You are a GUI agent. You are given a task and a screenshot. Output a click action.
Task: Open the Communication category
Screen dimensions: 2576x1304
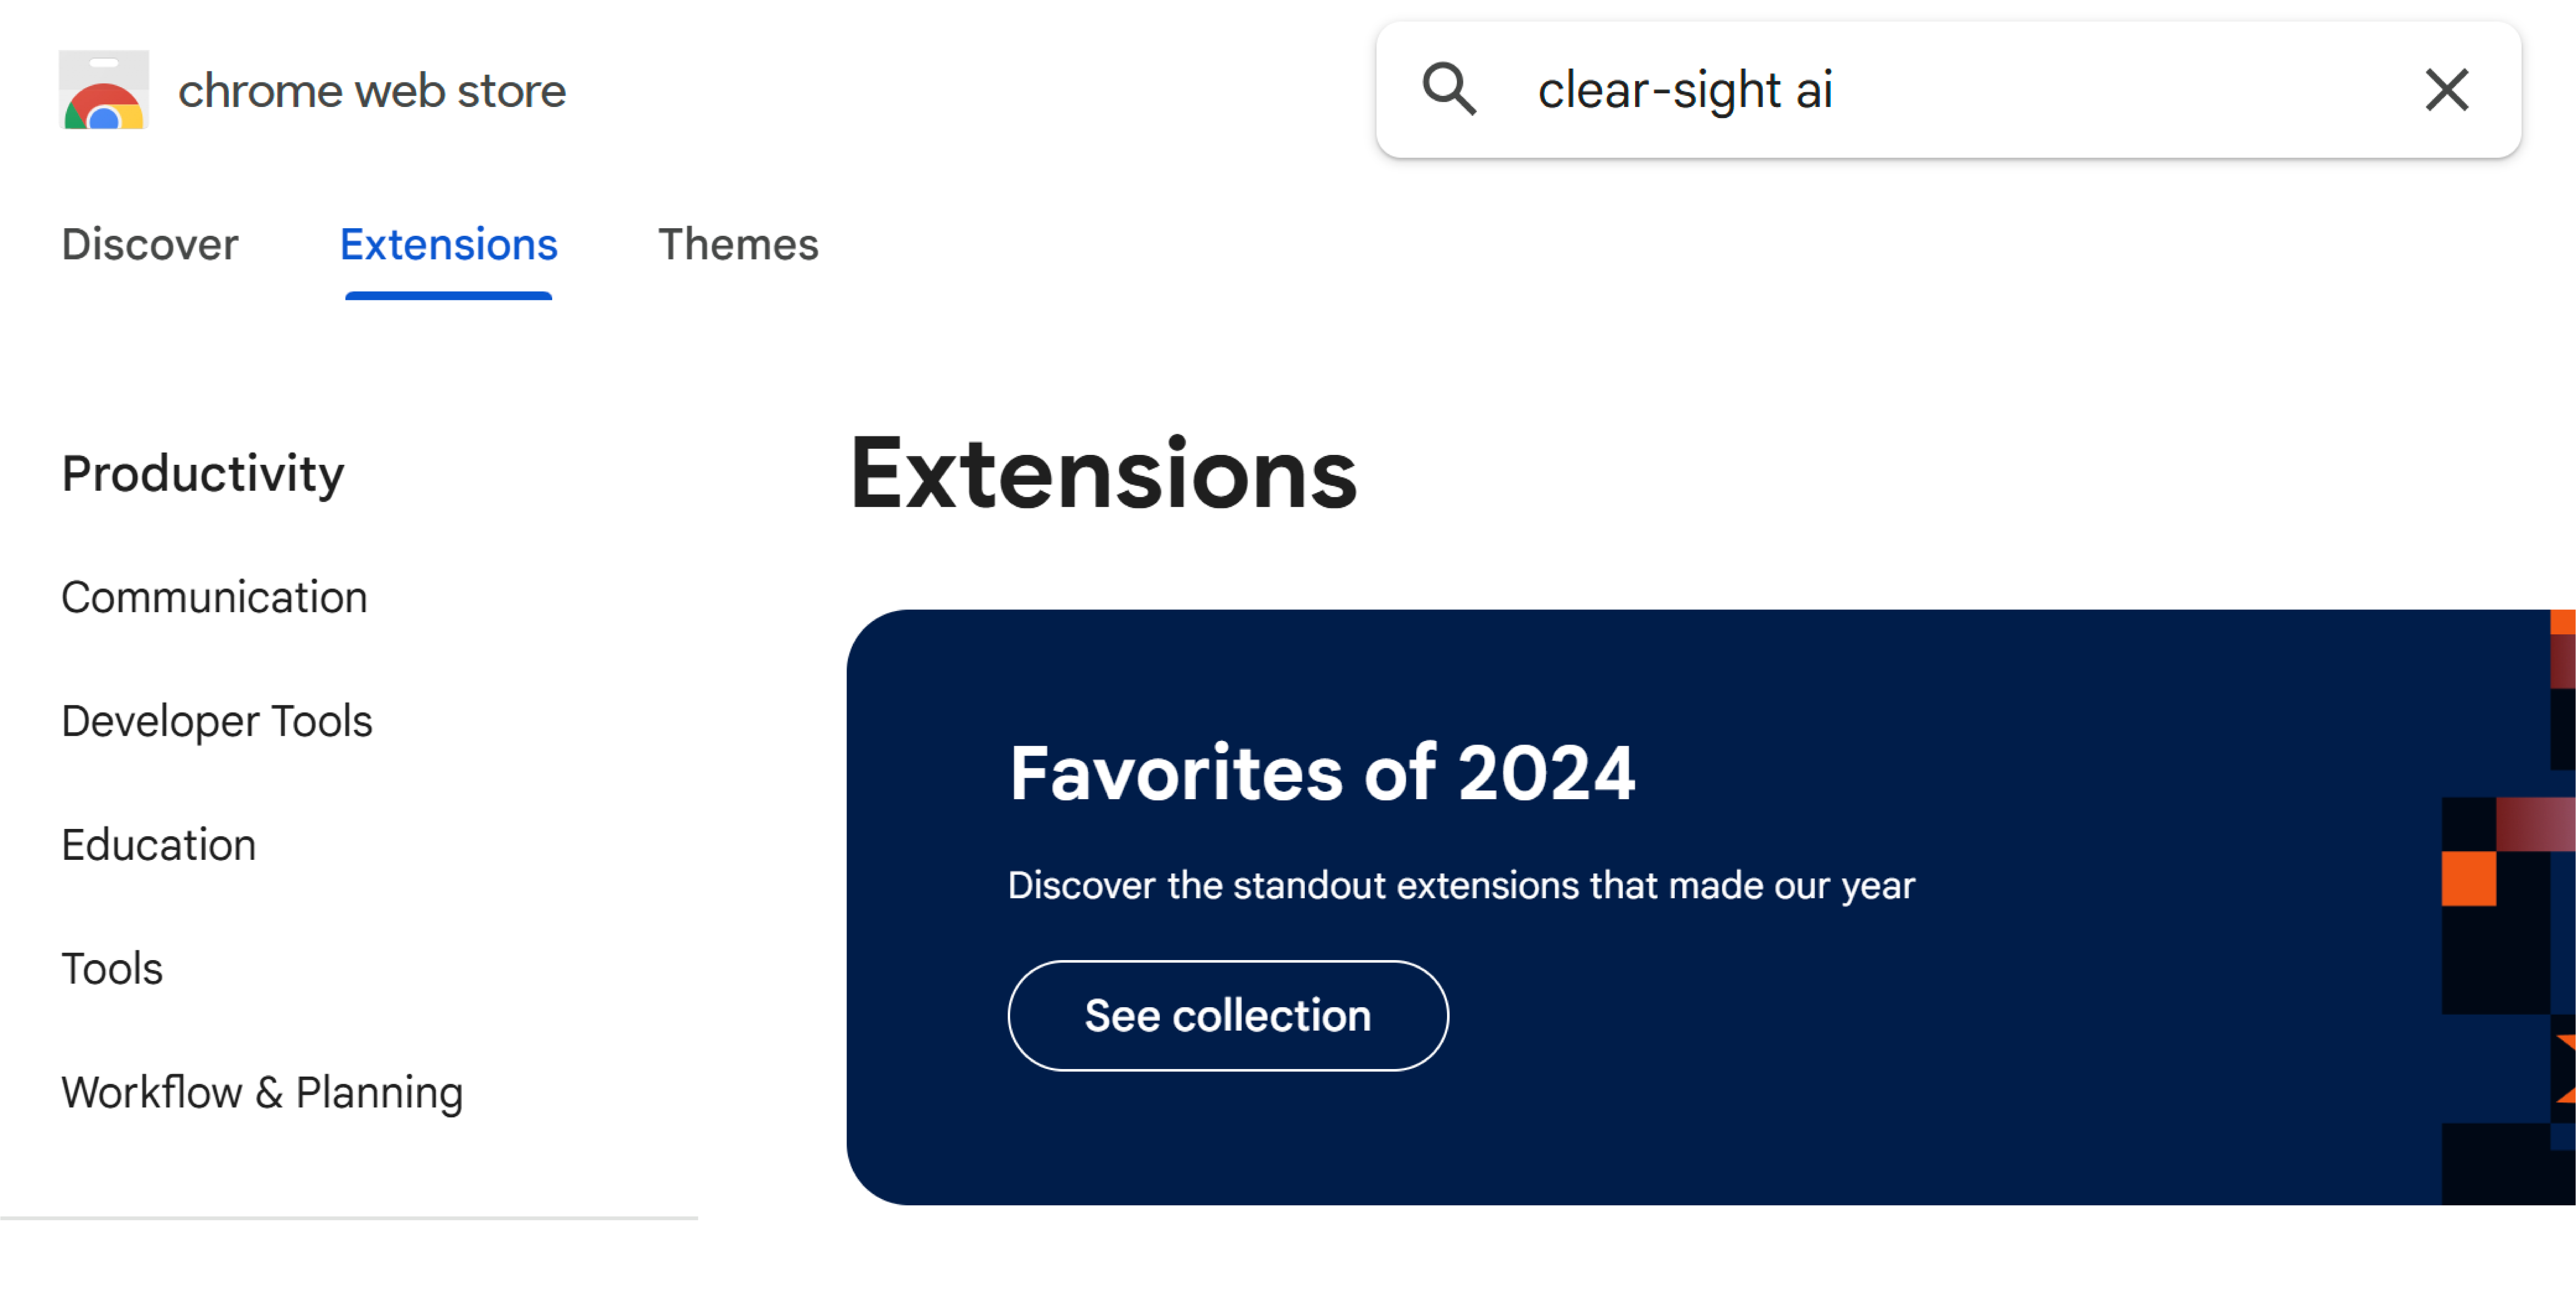click(x=214, y=596)
